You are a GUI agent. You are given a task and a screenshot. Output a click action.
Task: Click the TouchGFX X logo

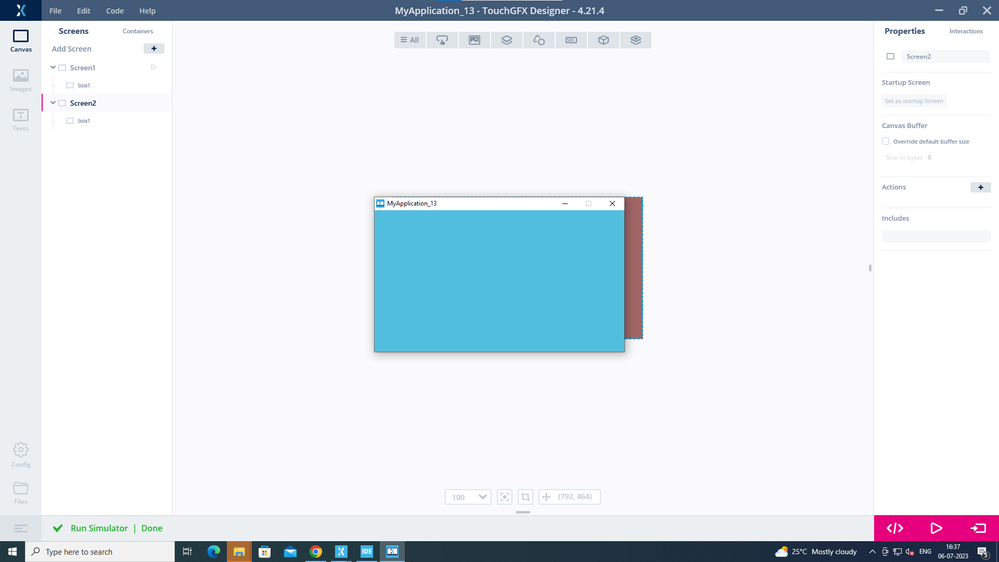(20, 10)
